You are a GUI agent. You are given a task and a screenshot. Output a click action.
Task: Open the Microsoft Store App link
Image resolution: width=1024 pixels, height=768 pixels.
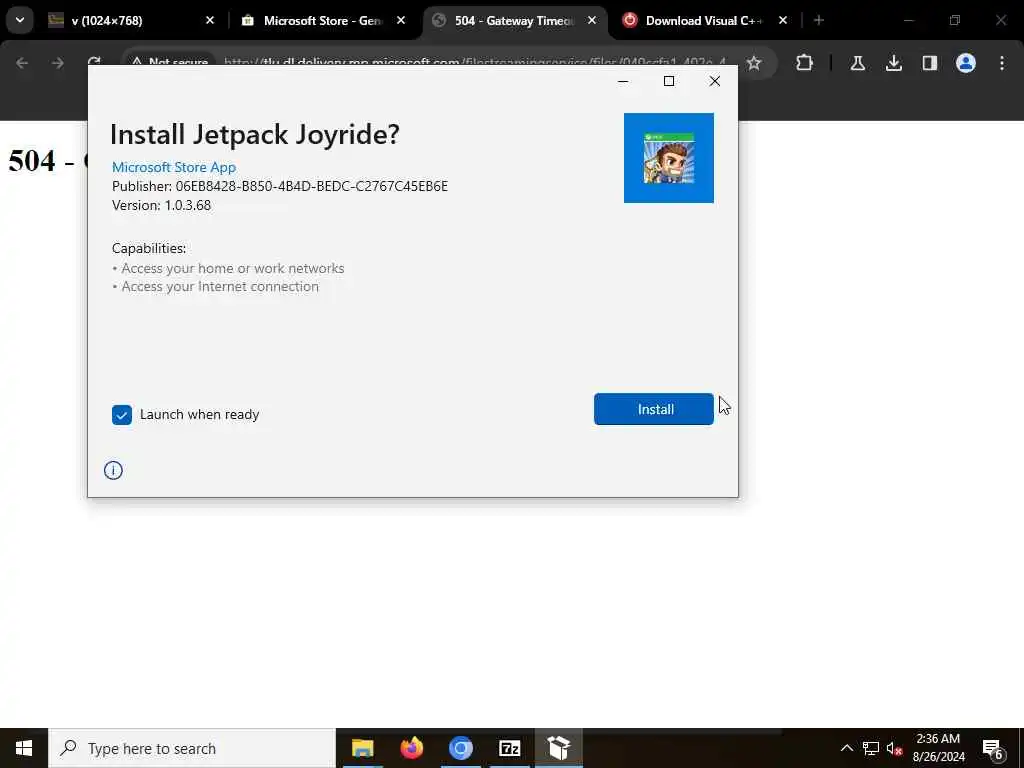click(x=174, y=167)
